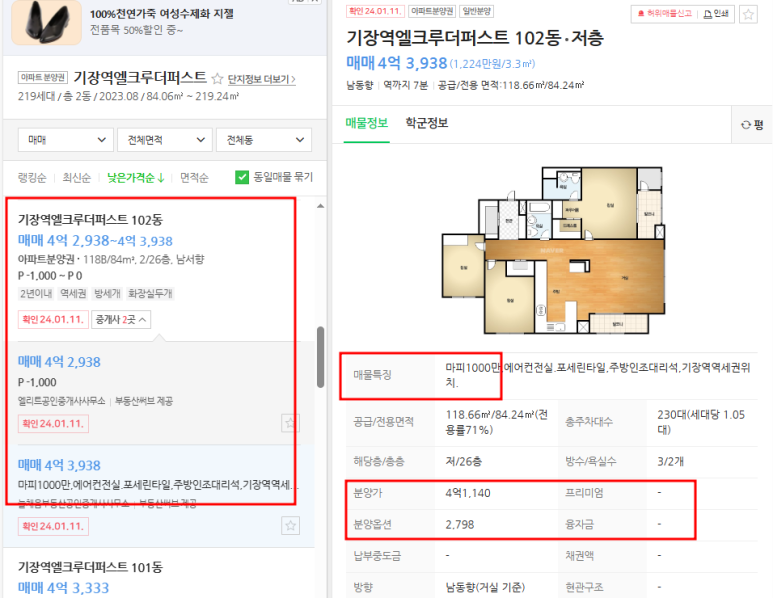Collapse the 중개사 2곳 expander
The image size is (773, 598).
coord(121,319)
